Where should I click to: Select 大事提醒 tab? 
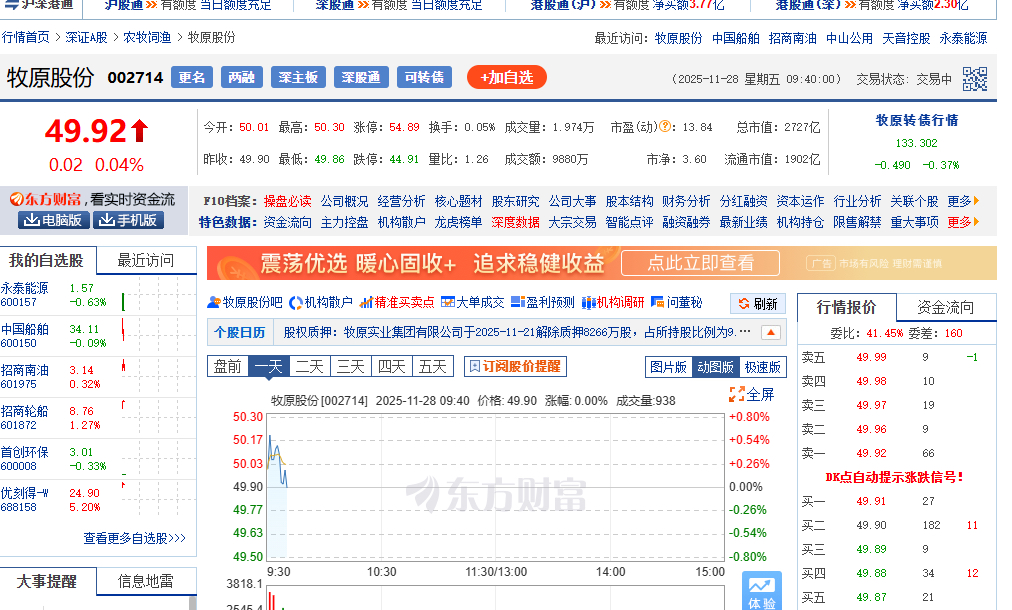(x=46, y=582)
